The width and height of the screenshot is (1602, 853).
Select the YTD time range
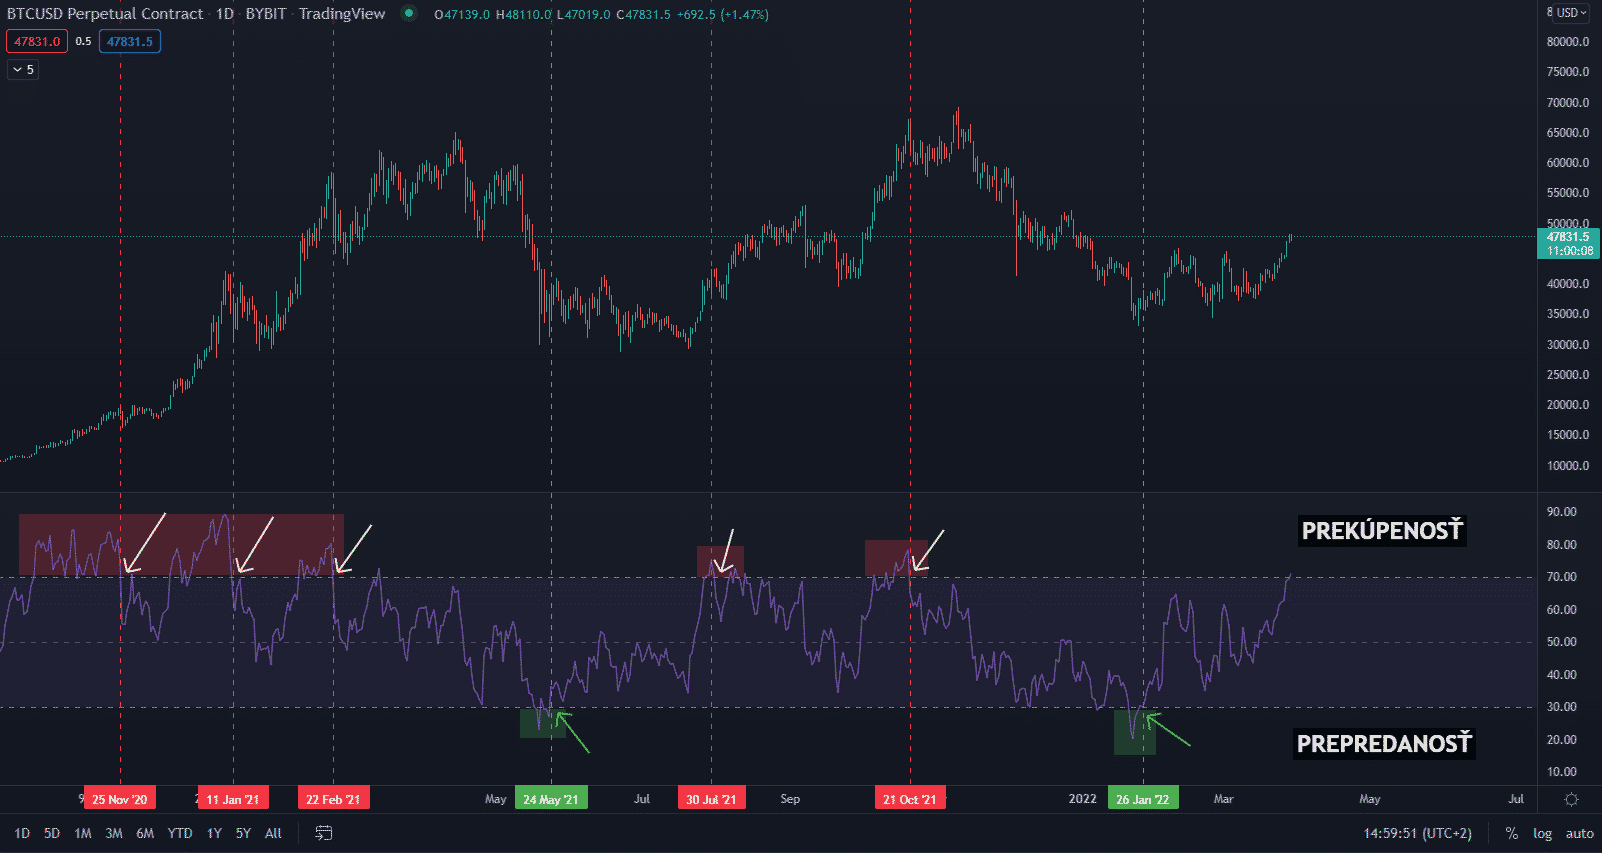(x=180, y=833)
